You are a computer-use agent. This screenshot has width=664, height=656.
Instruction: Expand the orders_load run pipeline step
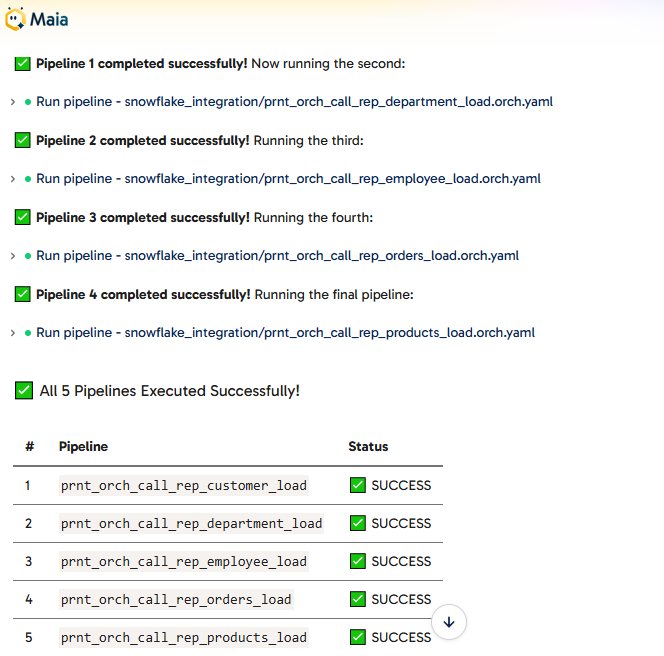point(13,256)
